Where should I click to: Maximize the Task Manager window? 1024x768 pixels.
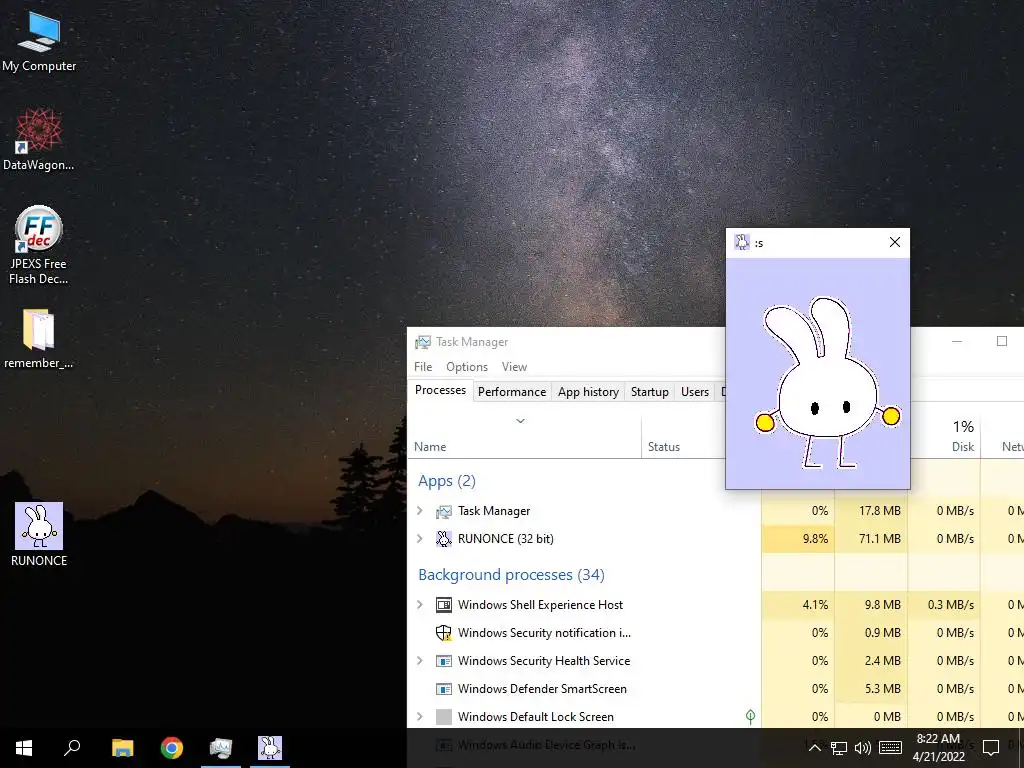pyautogui.click(x=1002, y=341)
